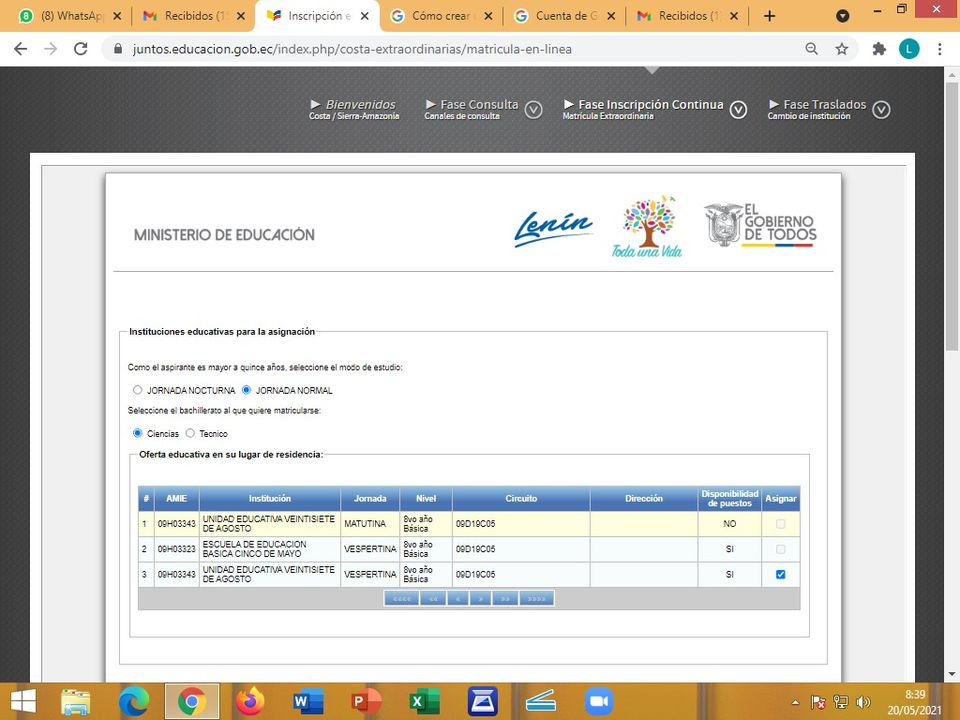Click the browser reload page icon
The height and width of the screenshot is (720, 960).
(78, 48)
